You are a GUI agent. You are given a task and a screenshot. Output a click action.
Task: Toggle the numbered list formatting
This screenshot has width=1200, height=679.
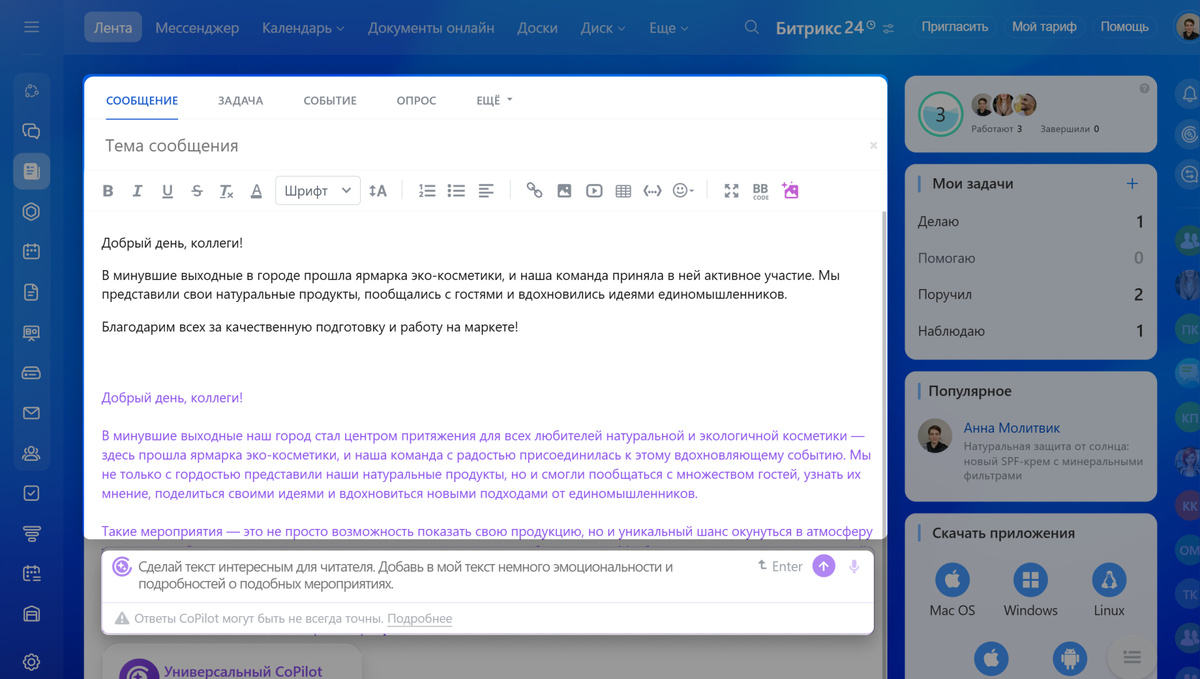(x=427, y=190)
